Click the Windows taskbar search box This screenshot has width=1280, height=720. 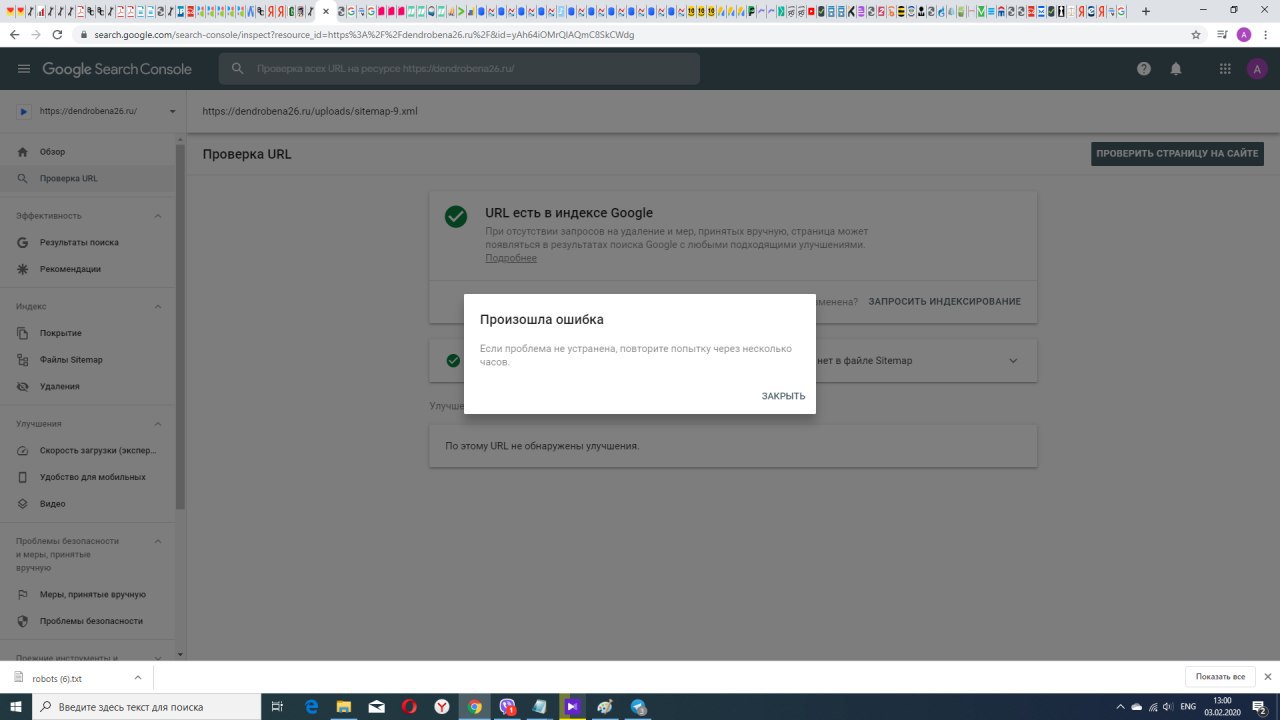coord(147,707)
